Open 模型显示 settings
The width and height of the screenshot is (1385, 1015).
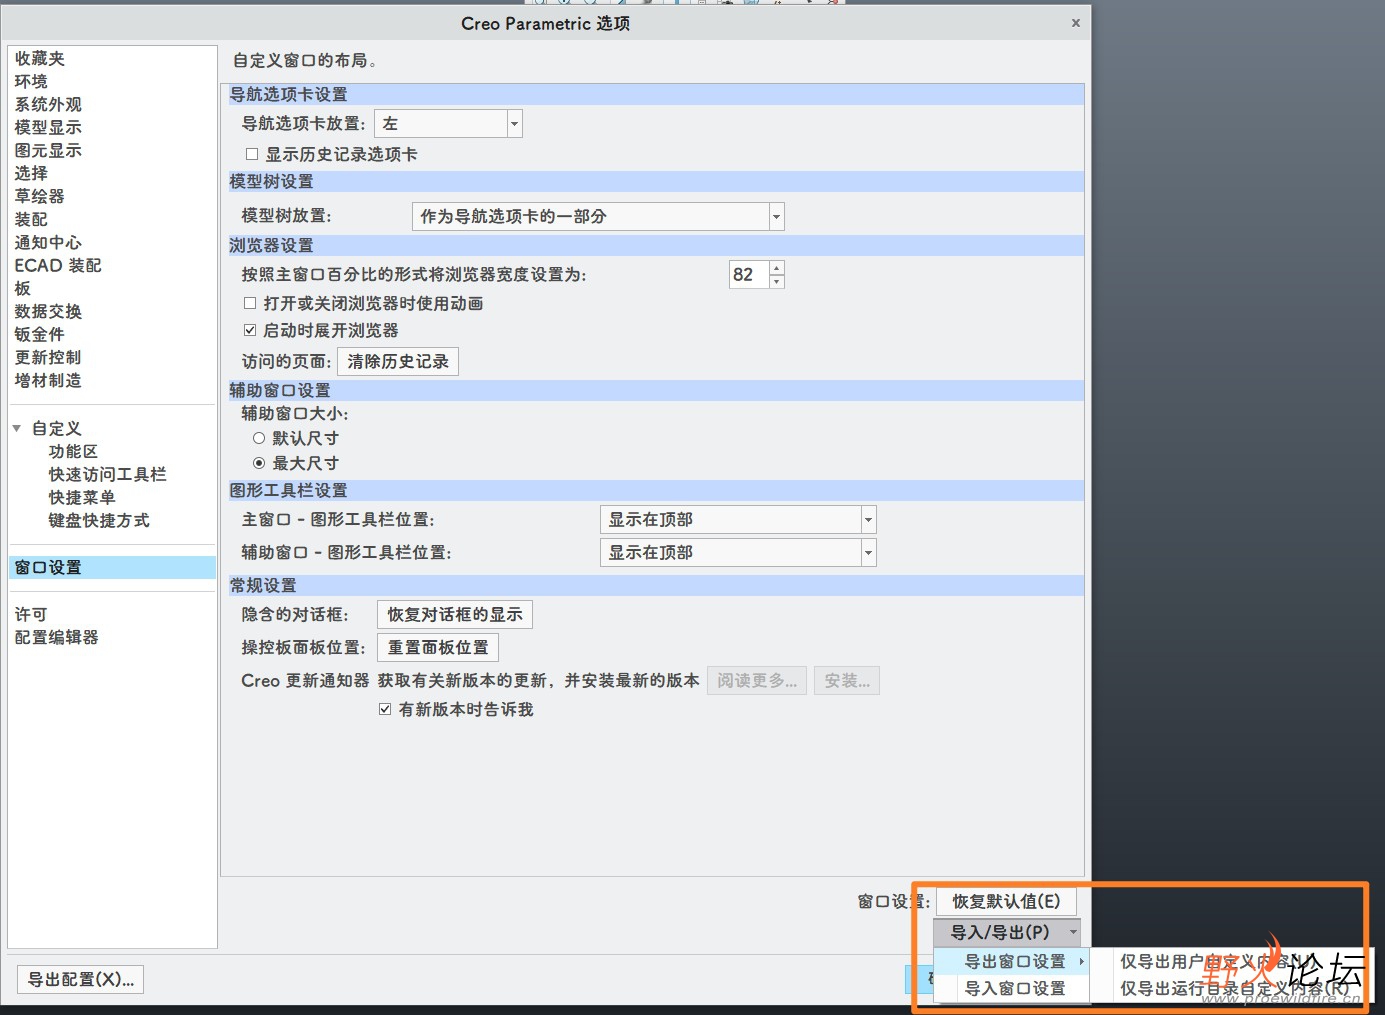click(48, 128)
